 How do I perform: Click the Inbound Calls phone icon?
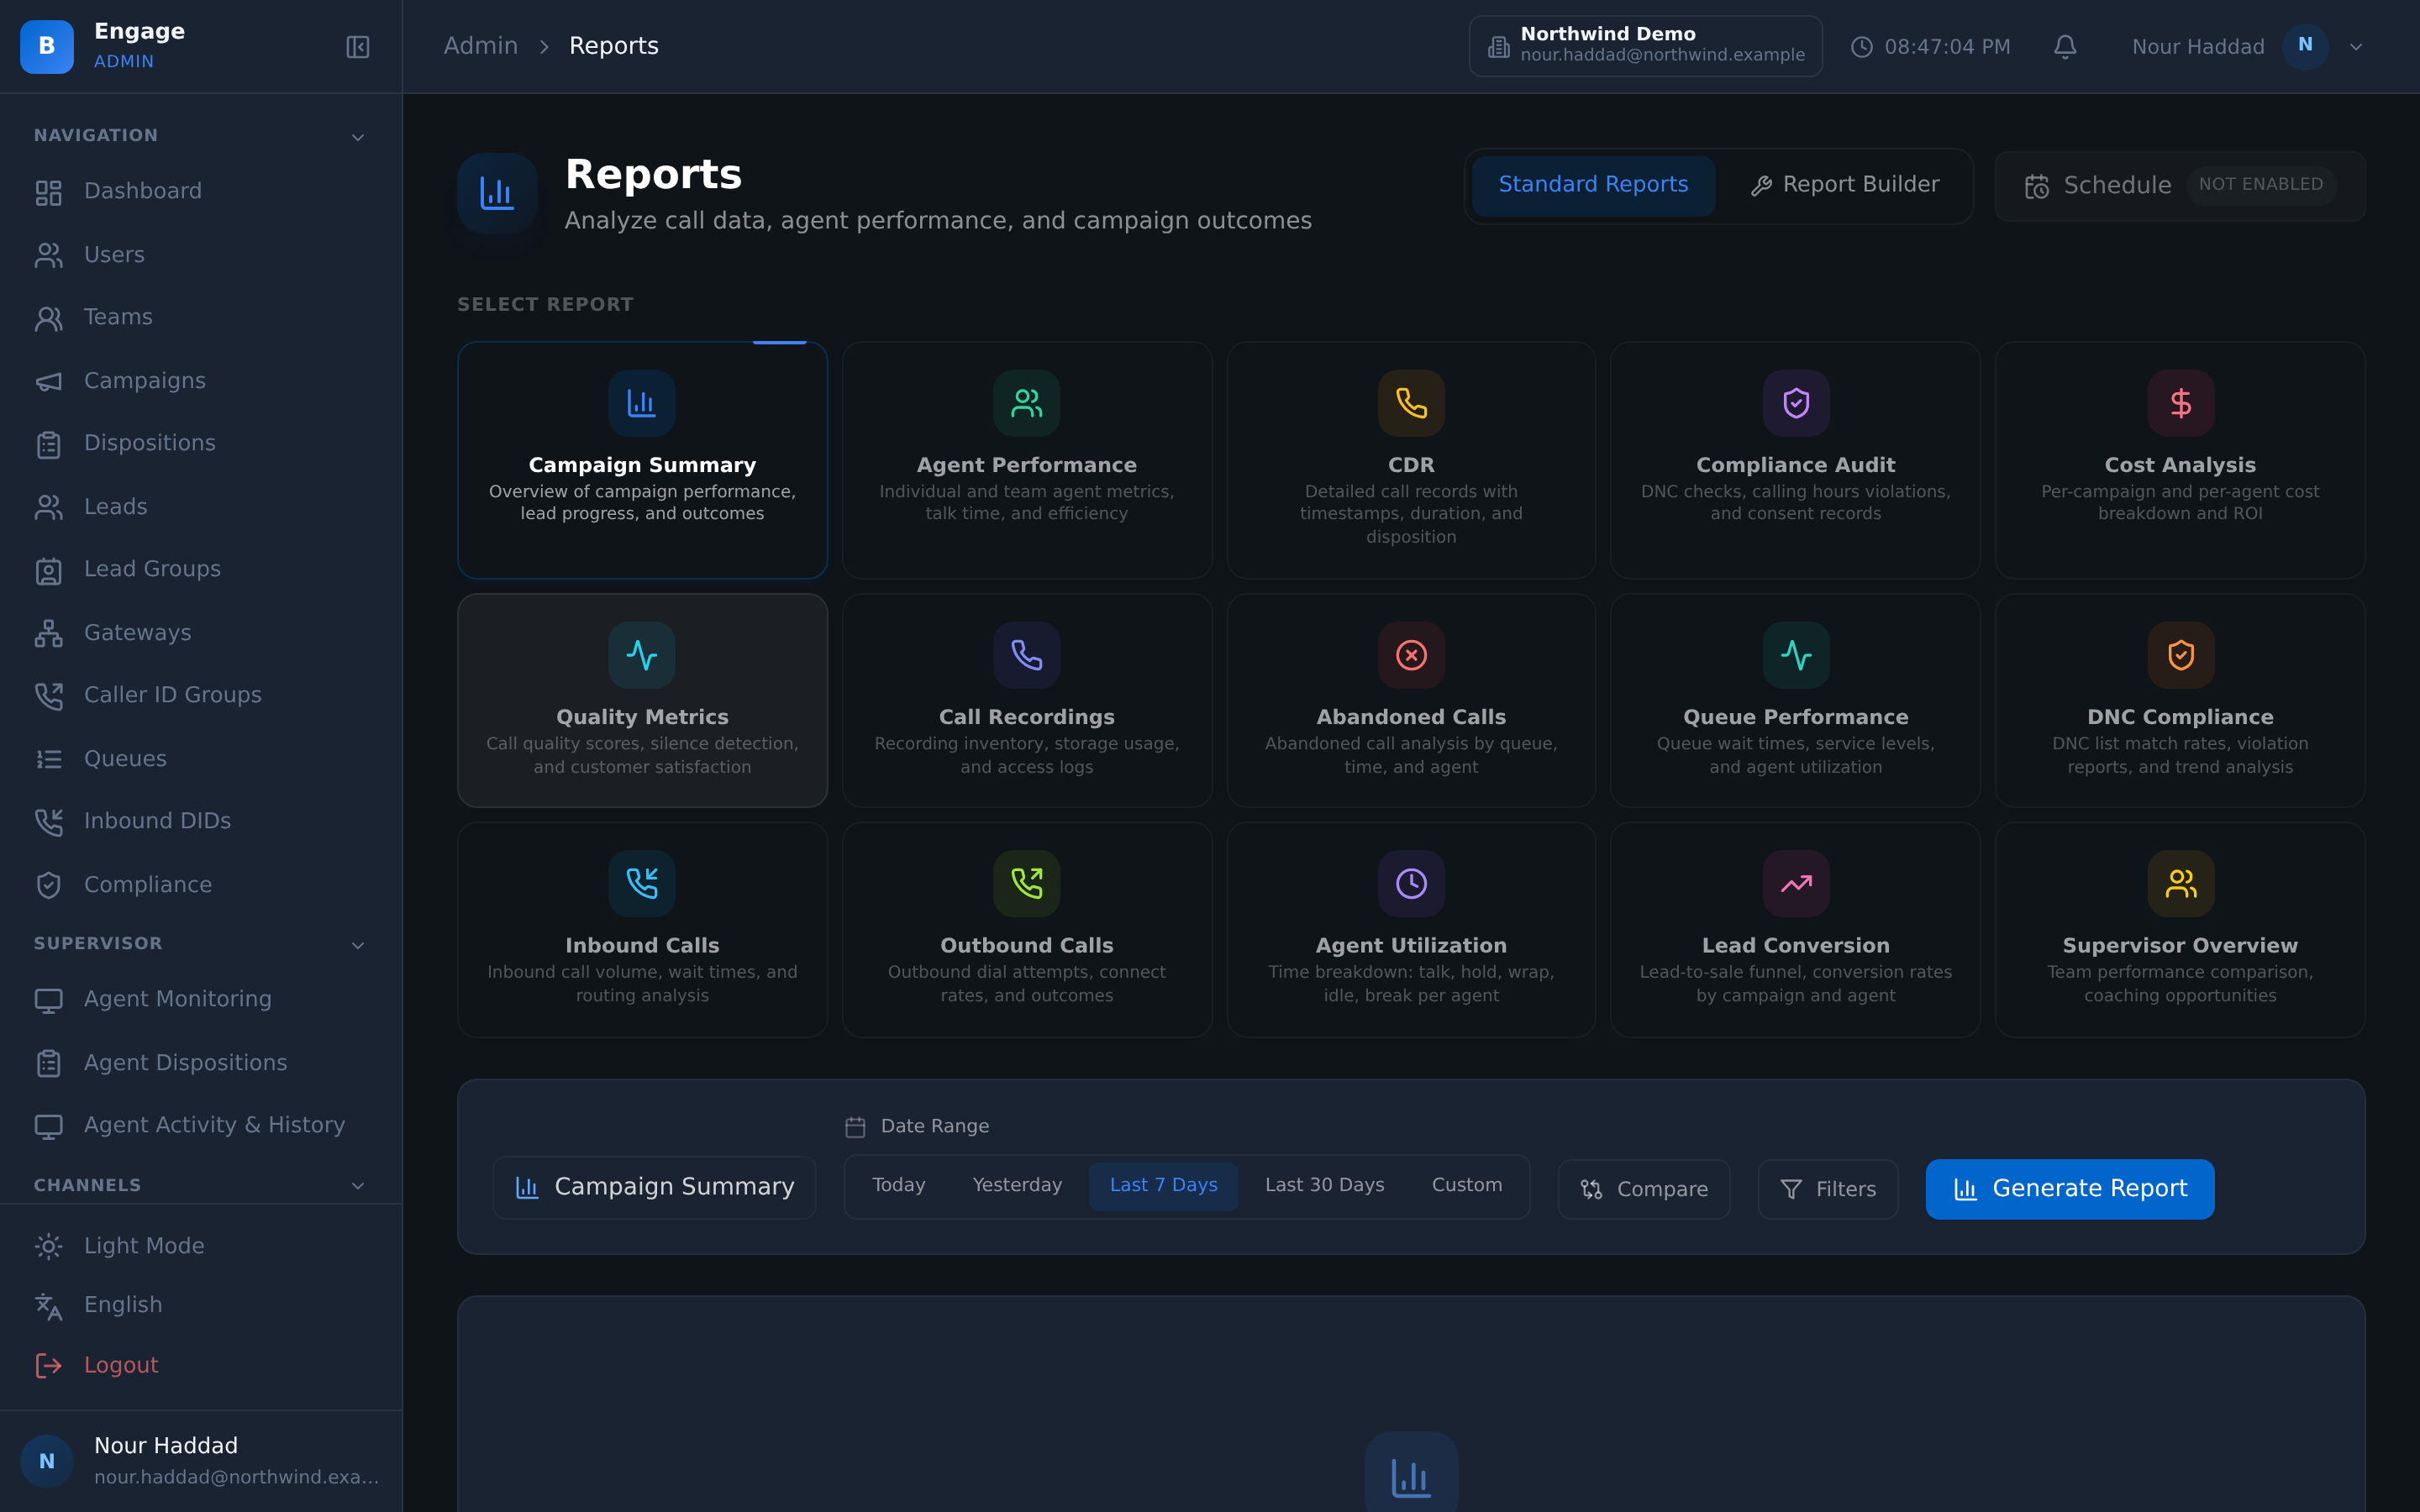point(642,883)
